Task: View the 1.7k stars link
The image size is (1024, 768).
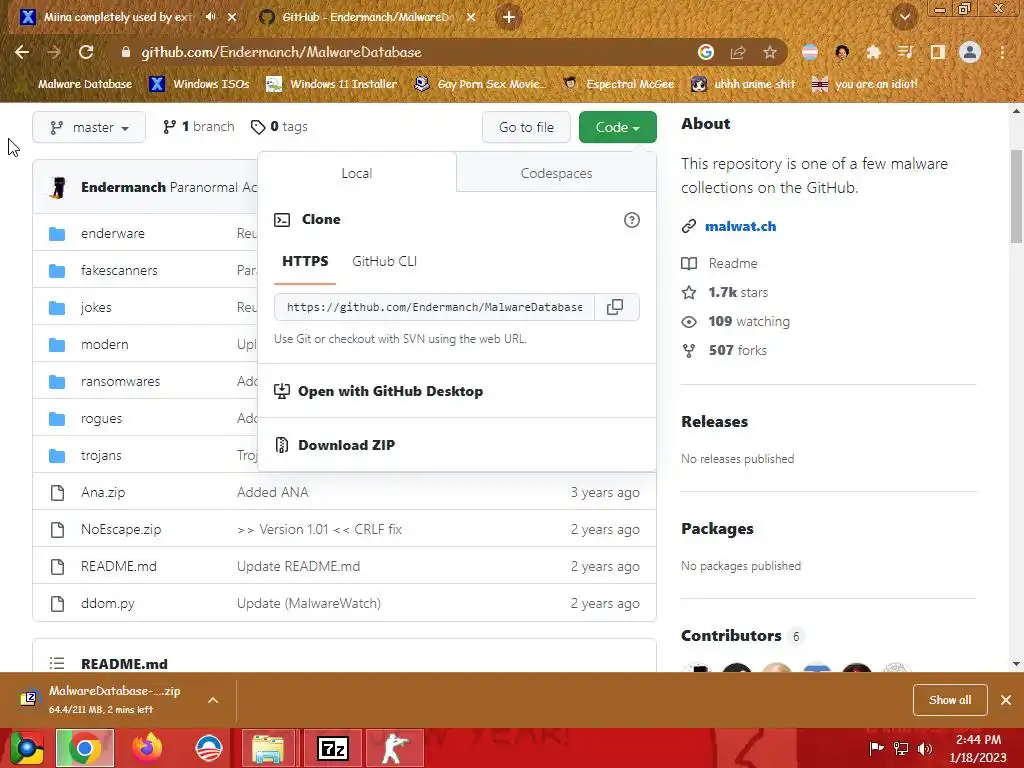Action: pos(738,293)
